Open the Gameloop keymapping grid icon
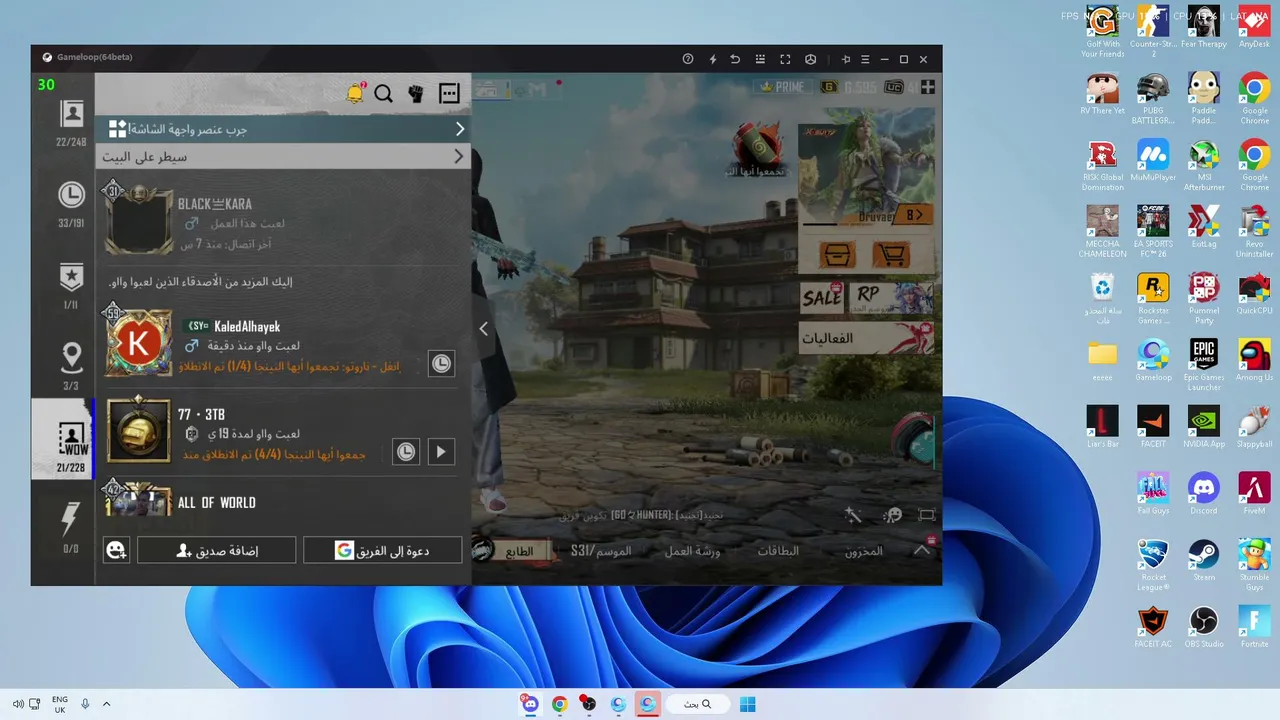The width and height of the screenshot is (1280, 720). 761,59
